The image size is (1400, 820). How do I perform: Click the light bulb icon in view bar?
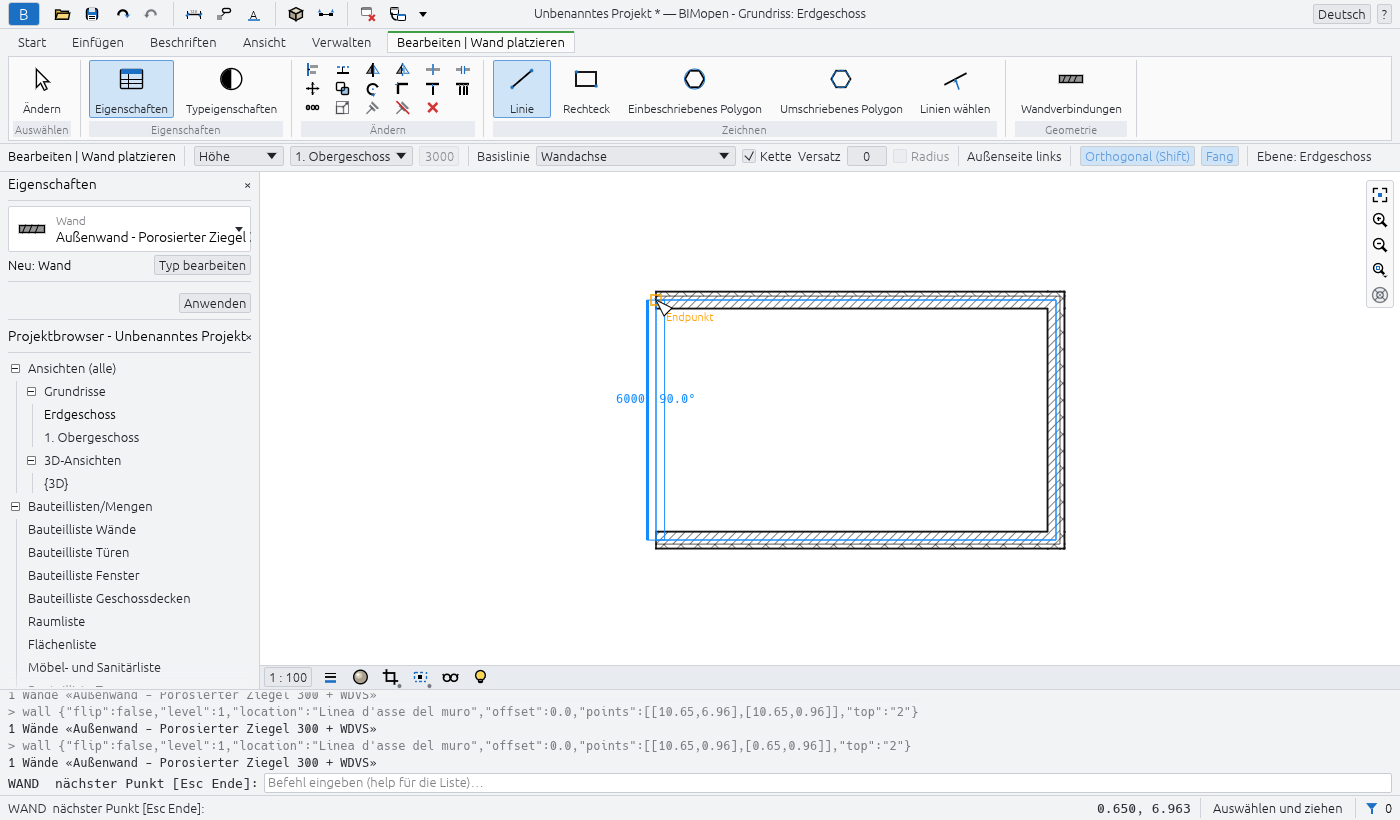point(480,677)
